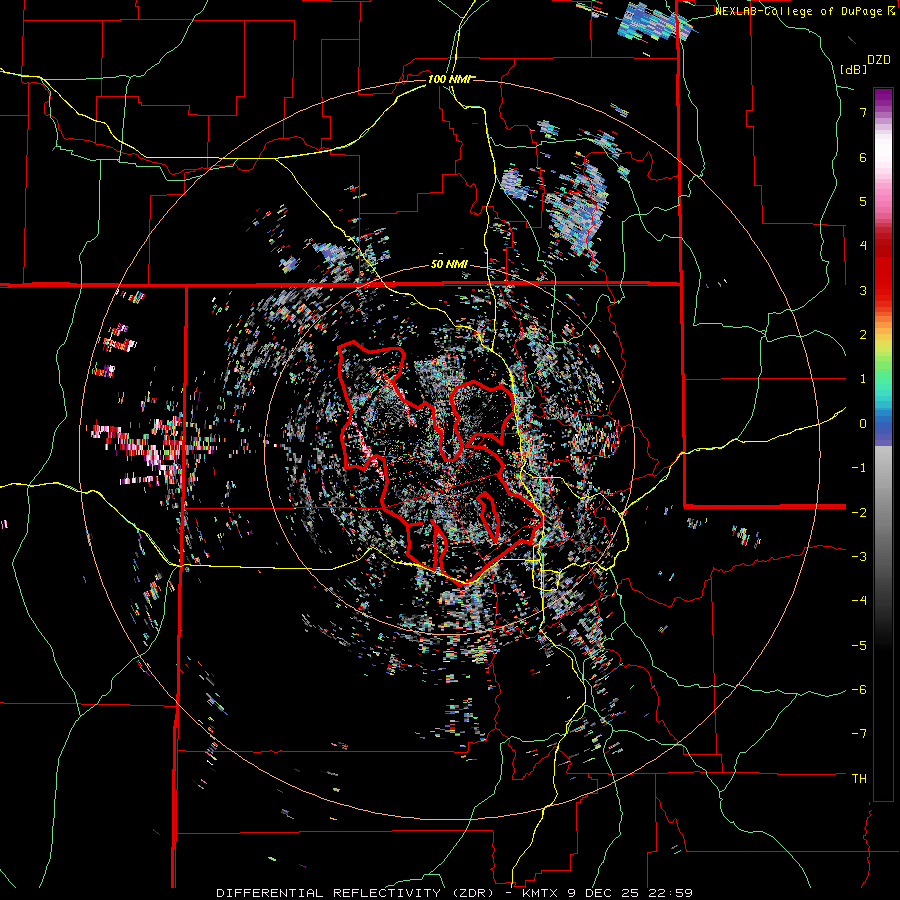
Task: Click the 6 value on the scale
Action: click(x=863, y=157)
